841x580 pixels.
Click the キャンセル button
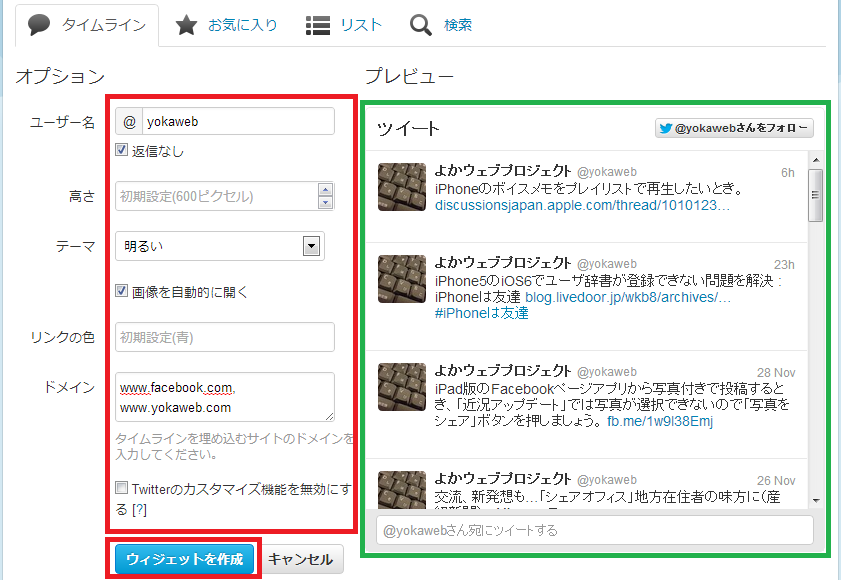pos(301,559)
